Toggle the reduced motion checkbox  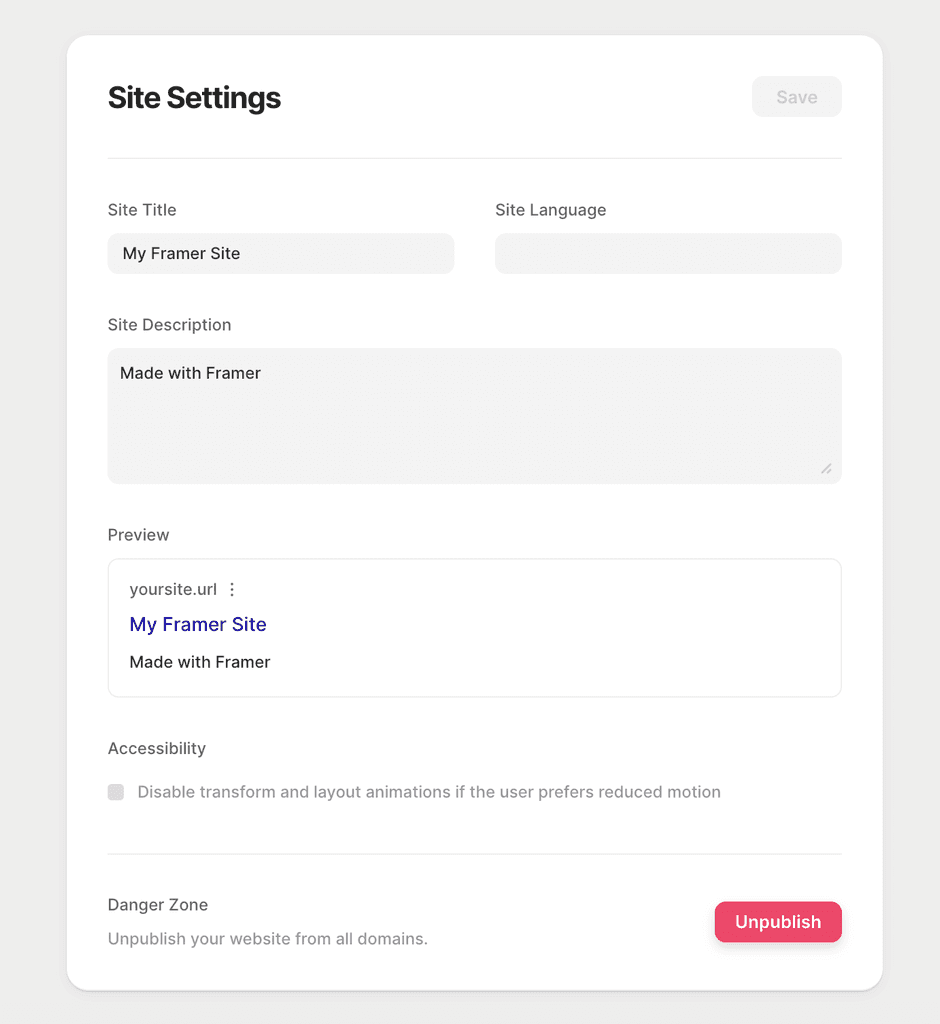tap(116, 792)
